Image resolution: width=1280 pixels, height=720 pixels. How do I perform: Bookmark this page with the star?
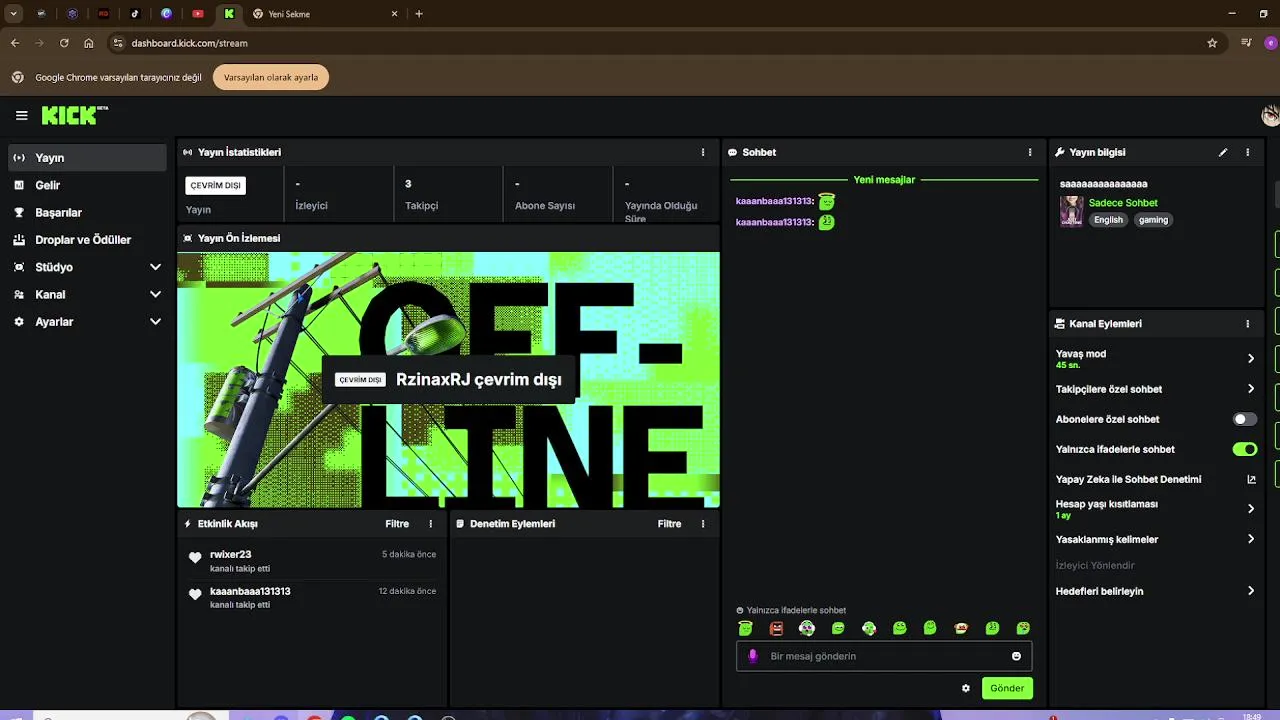point(1212,43)
